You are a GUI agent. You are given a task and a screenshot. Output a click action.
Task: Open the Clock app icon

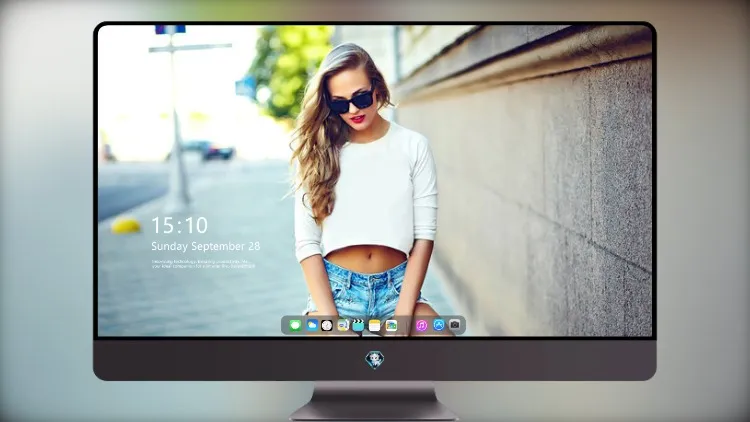coord(327,325)
